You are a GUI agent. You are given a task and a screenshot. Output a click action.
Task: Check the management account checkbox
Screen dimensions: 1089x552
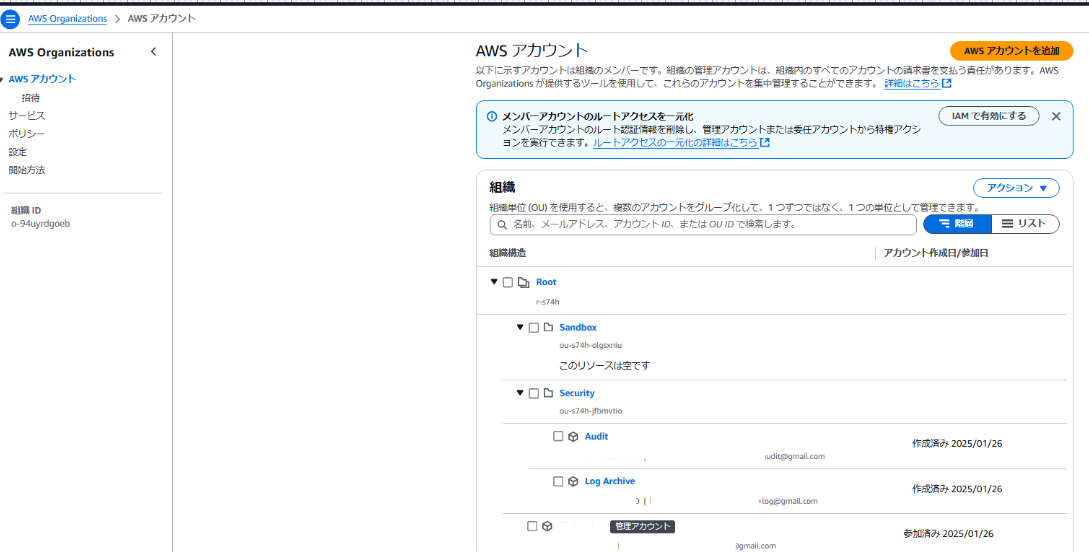(x=532, y=526)
